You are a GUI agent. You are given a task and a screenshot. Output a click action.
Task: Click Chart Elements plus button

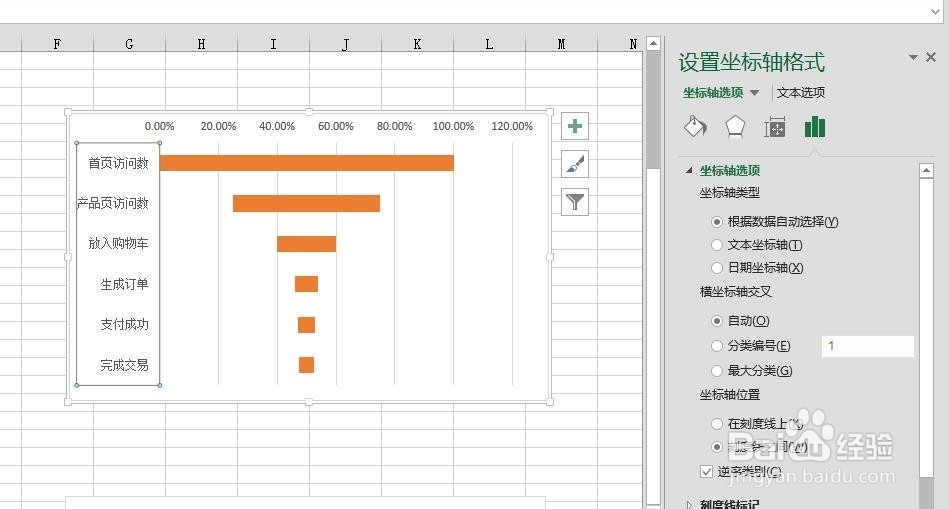tap(575, 126)
